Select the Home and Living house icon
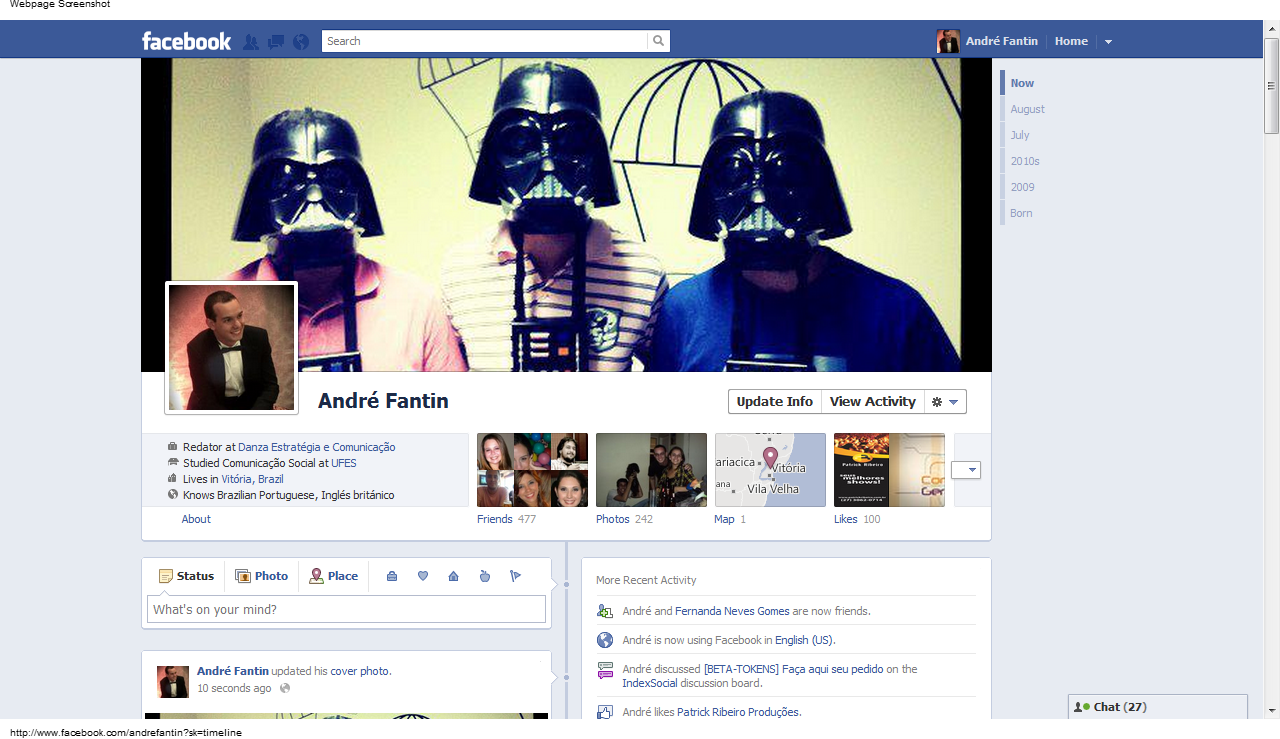 (x=453, y=576)
